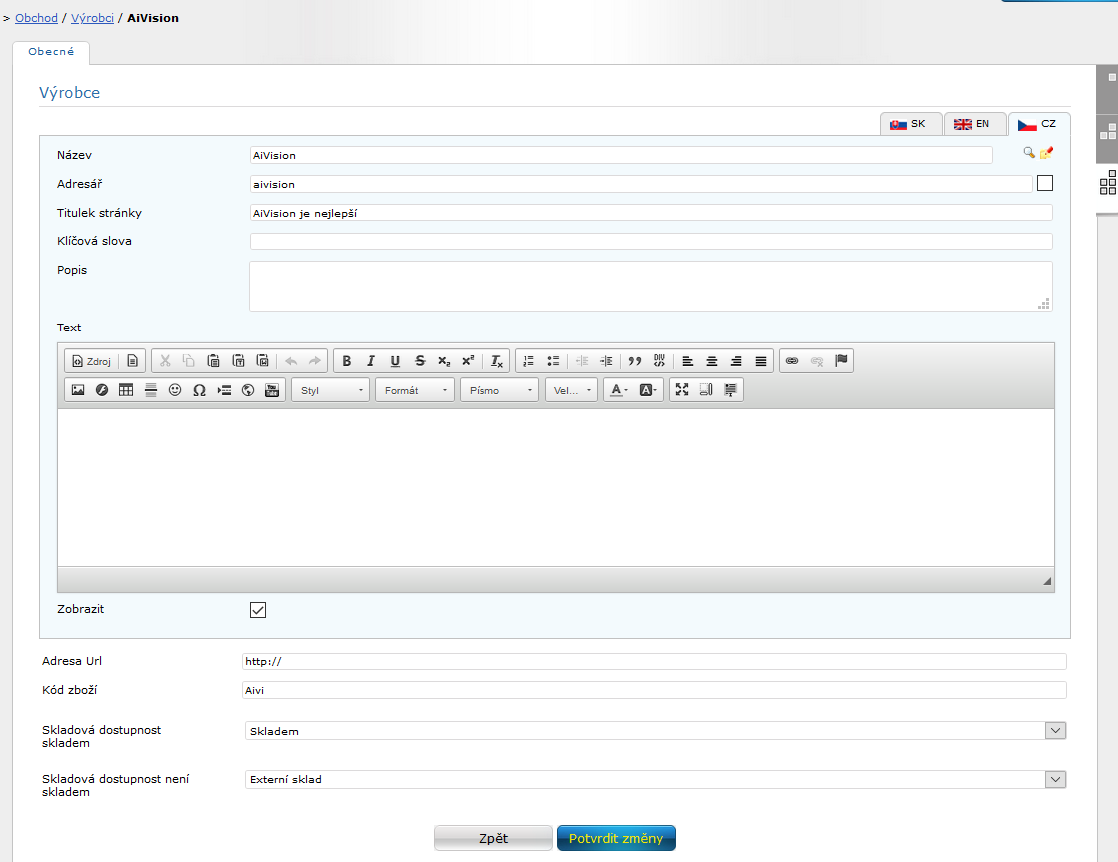1118x862 pixels.
Task: Apply subscript formatting
Action: click(x=444, y=361)
